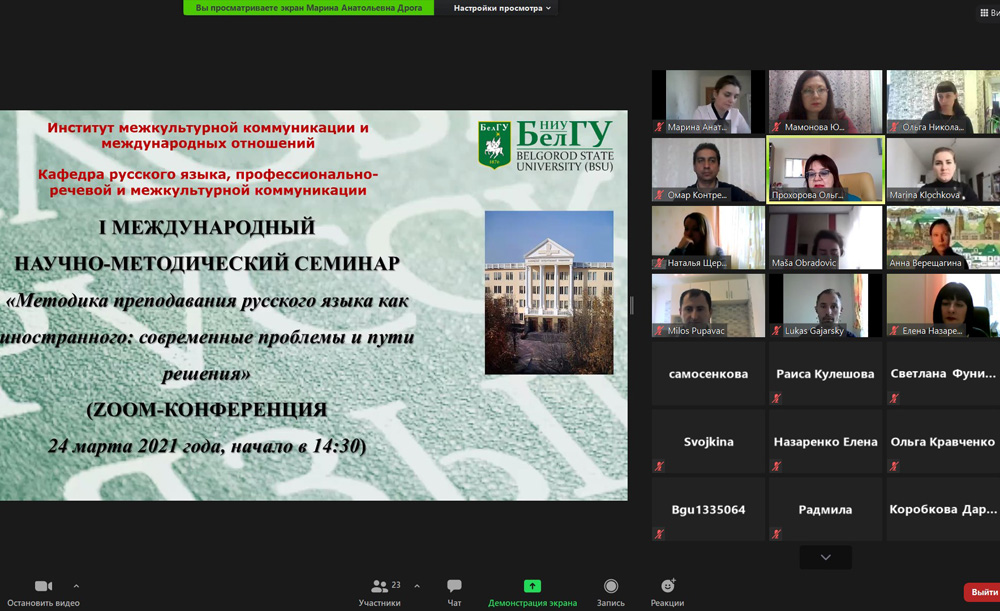Open the Чат chat panel
The height and width of the screenshot is (611, 1000).
(454, 586)
